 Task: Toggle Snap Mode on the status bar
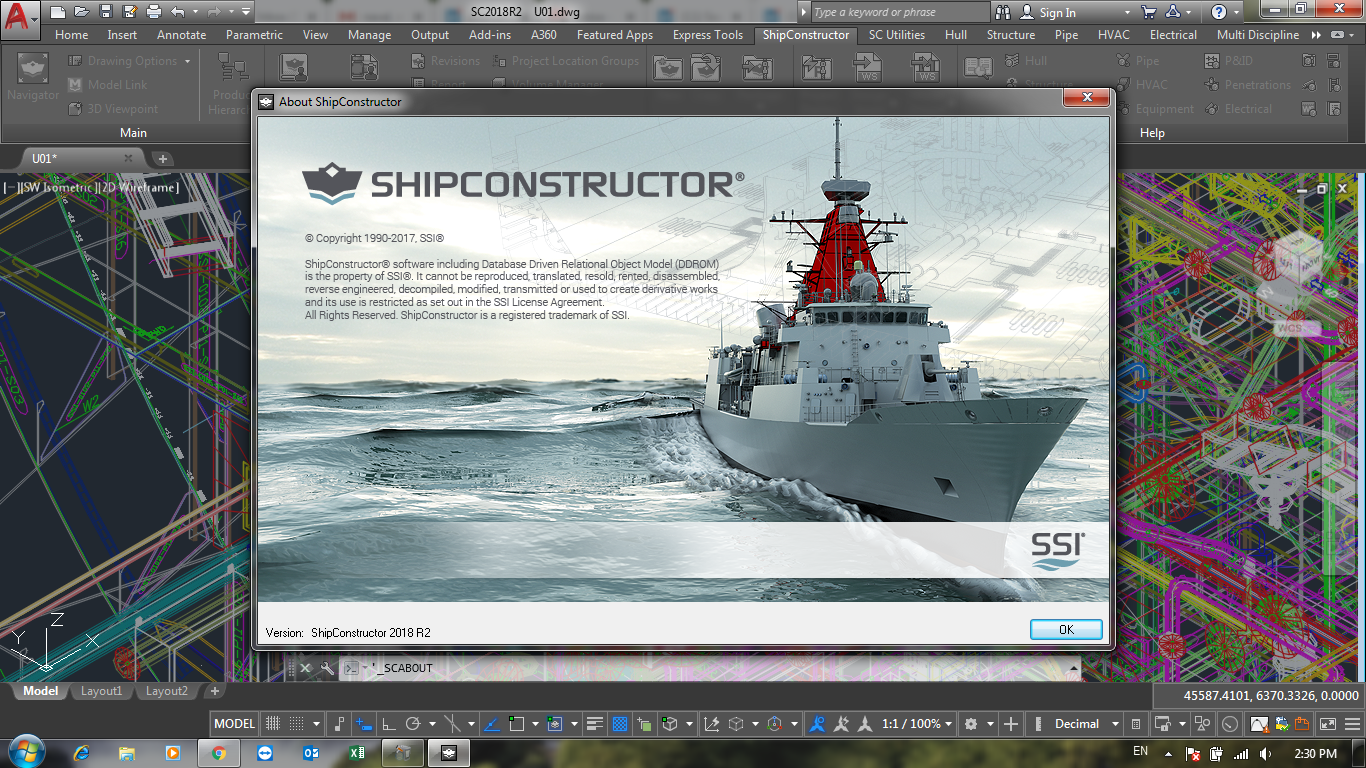tap(297, 723)
